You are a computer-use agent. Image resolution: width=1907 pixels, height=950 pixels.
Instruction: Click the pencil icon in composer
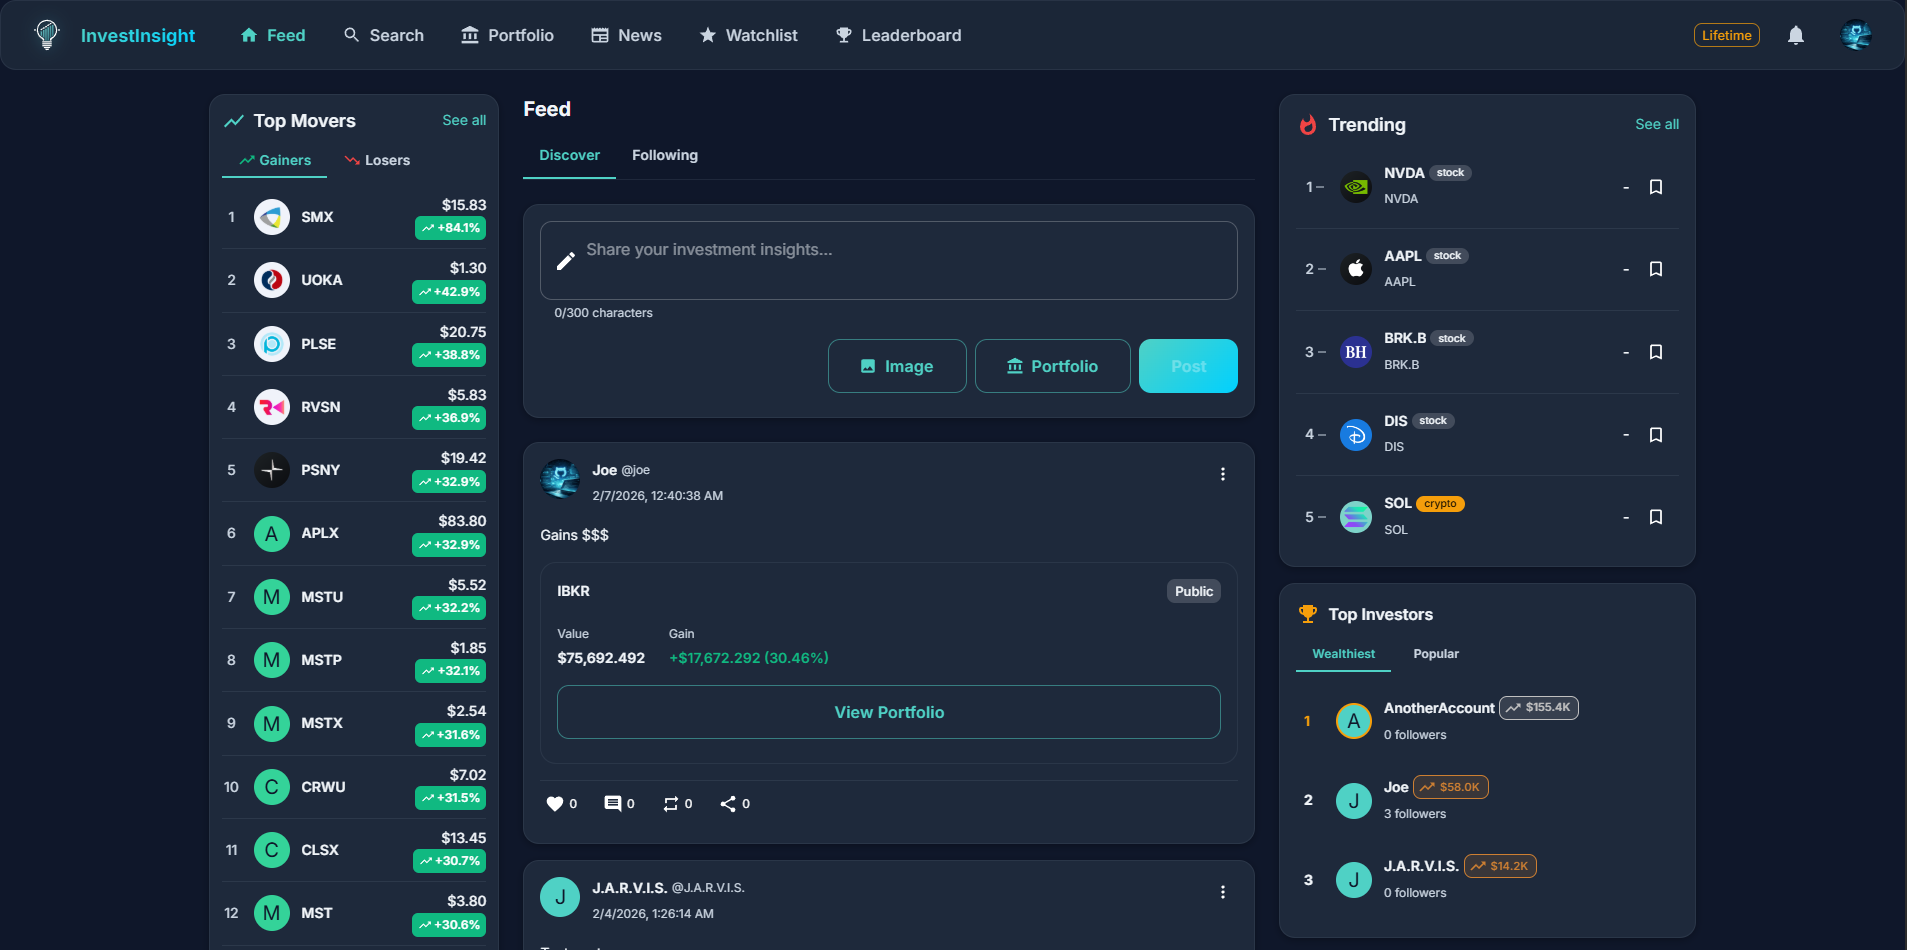coord(565,261)
